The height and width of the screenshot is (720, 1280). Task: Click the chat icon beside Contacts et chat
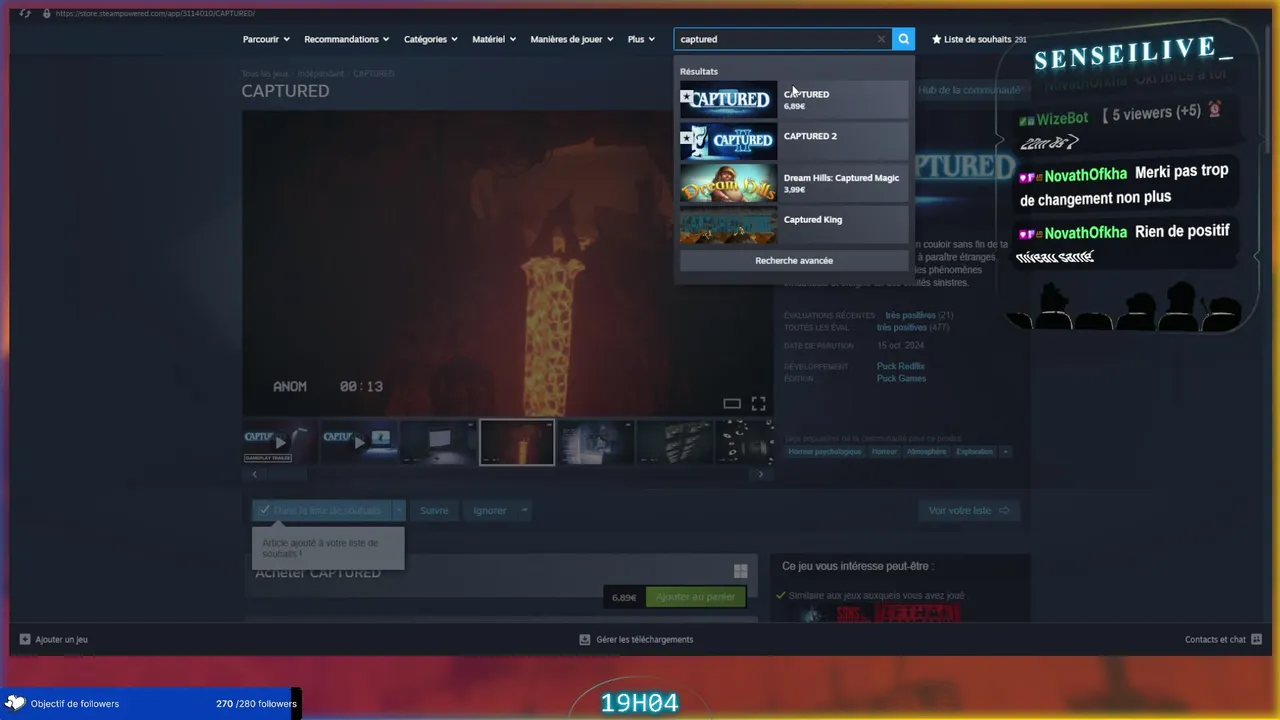[1257, 639]
